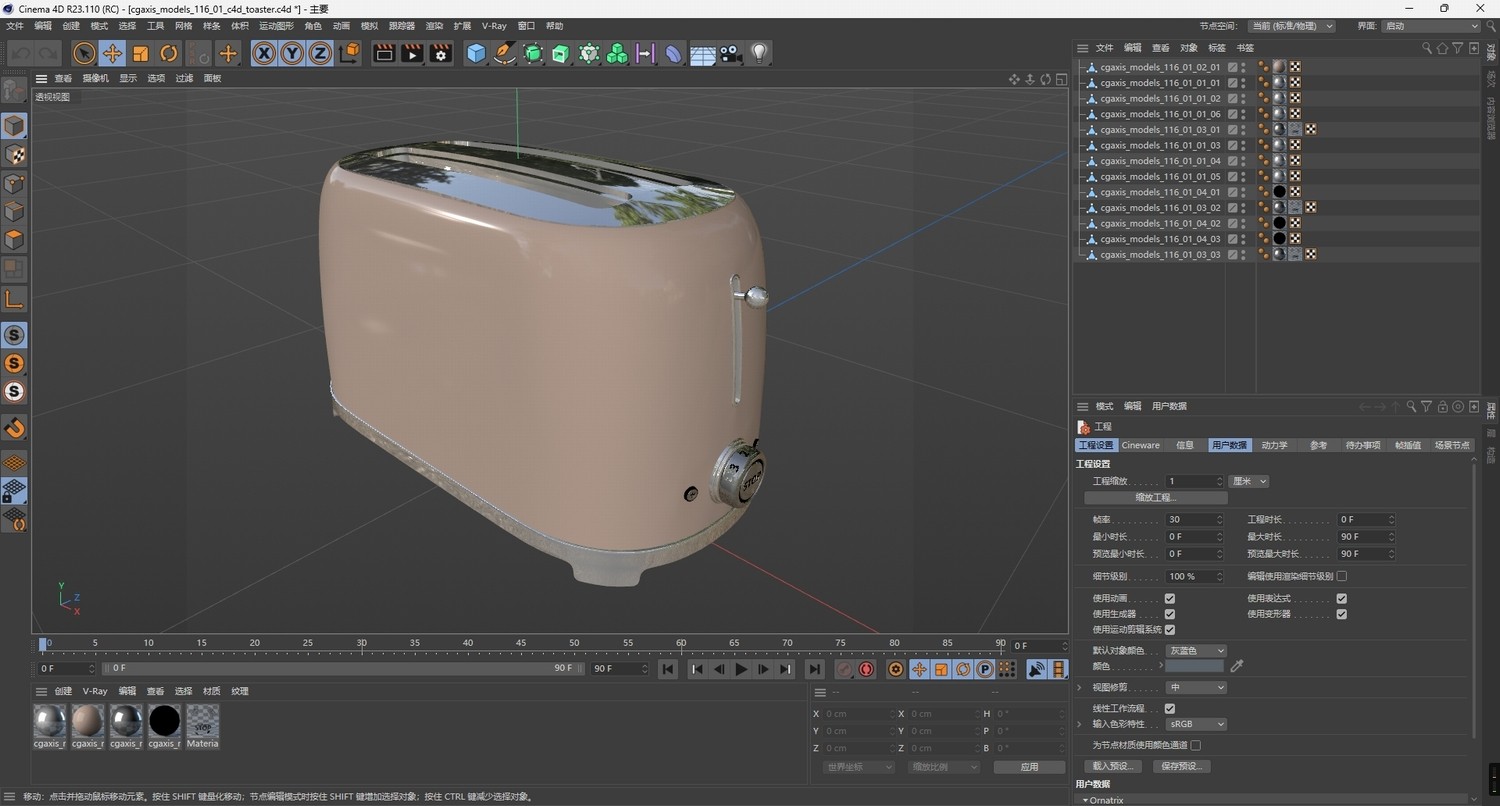Screen dimensions: 1500x806
Task: Enable the 编辑使用渲染细节级别 checkbox
Action: click(x=1340, y=576)
